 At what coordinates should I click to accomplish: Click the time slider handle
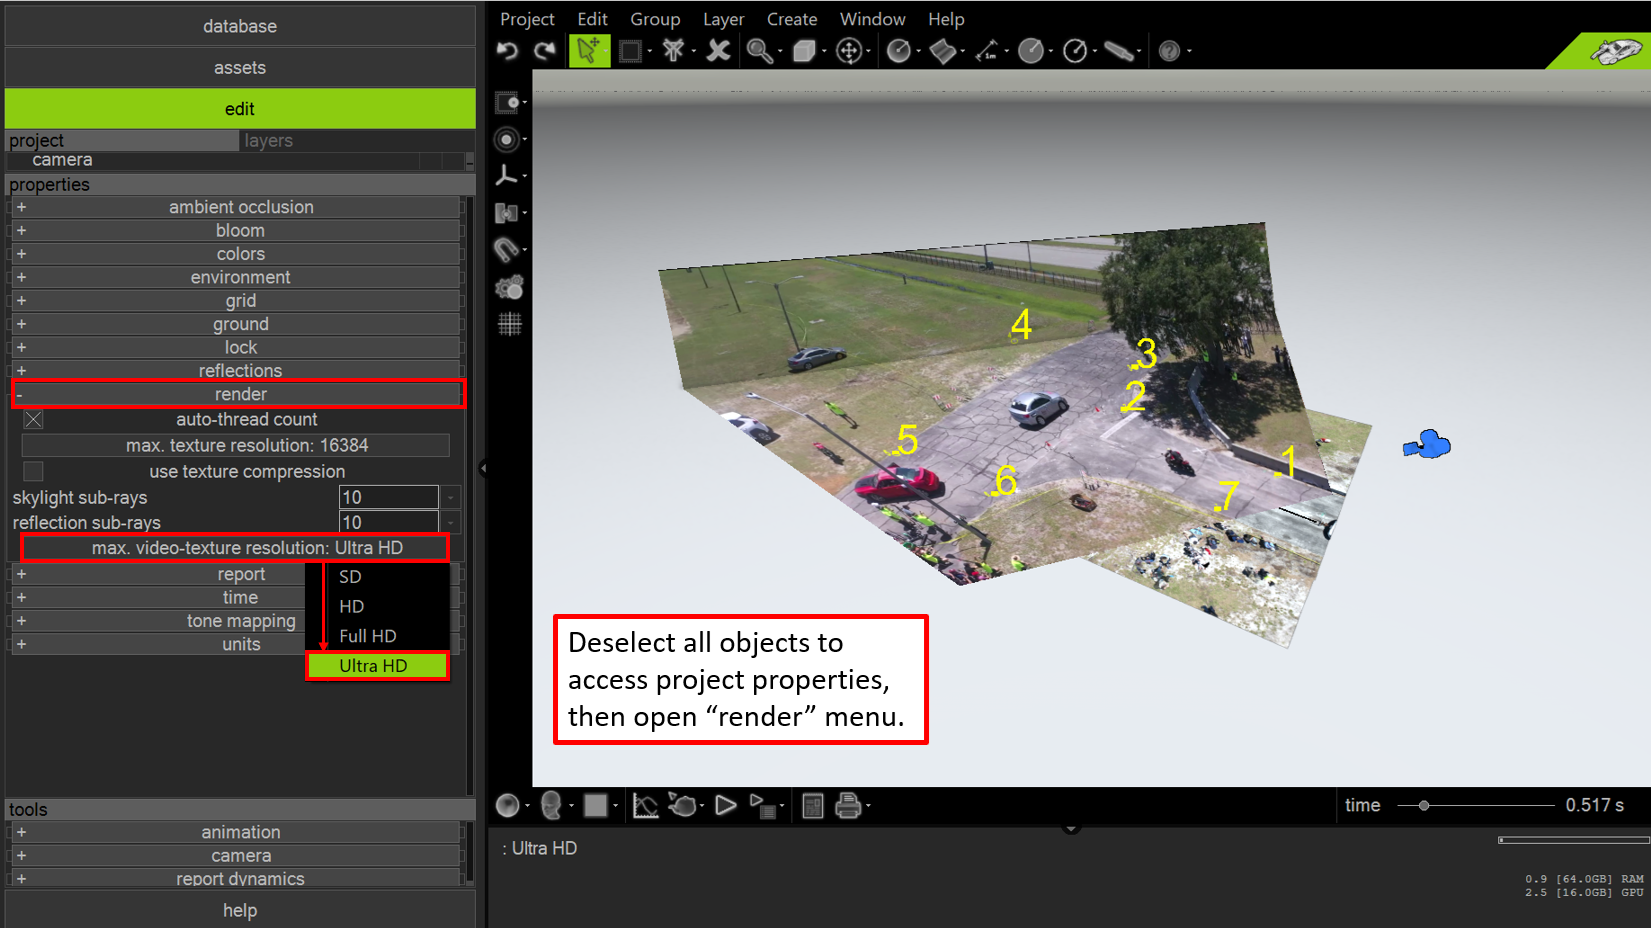[x=1423, y=806]
